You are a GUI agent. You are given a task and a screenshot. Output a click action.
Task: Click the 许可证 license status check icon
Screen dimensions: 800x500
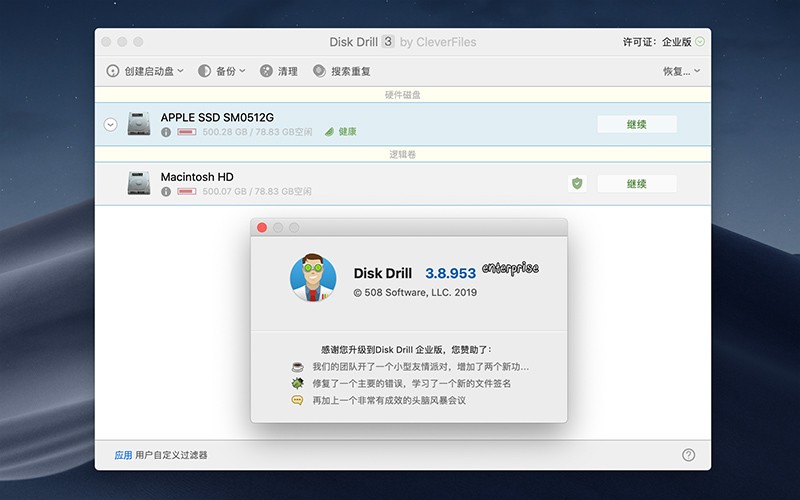tap(700, 42)
